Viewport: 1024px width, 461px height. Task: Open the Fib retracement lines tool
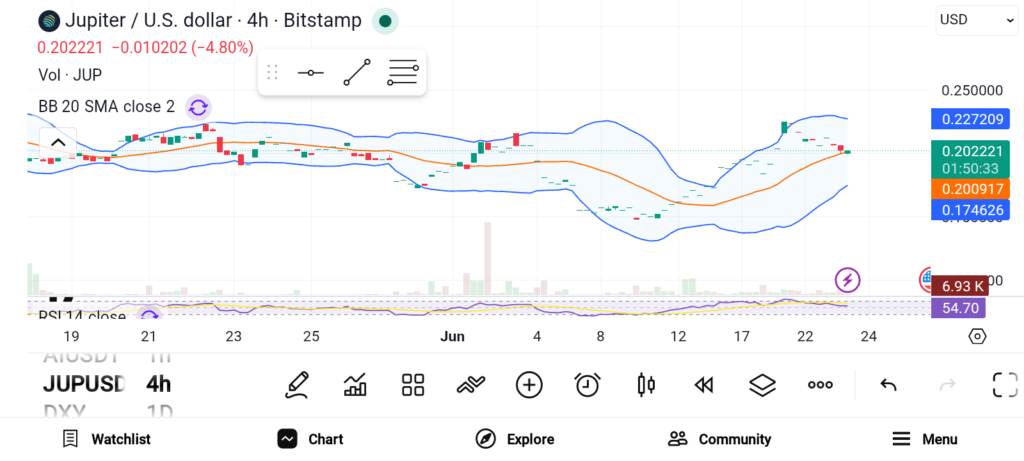pos(402,72)
